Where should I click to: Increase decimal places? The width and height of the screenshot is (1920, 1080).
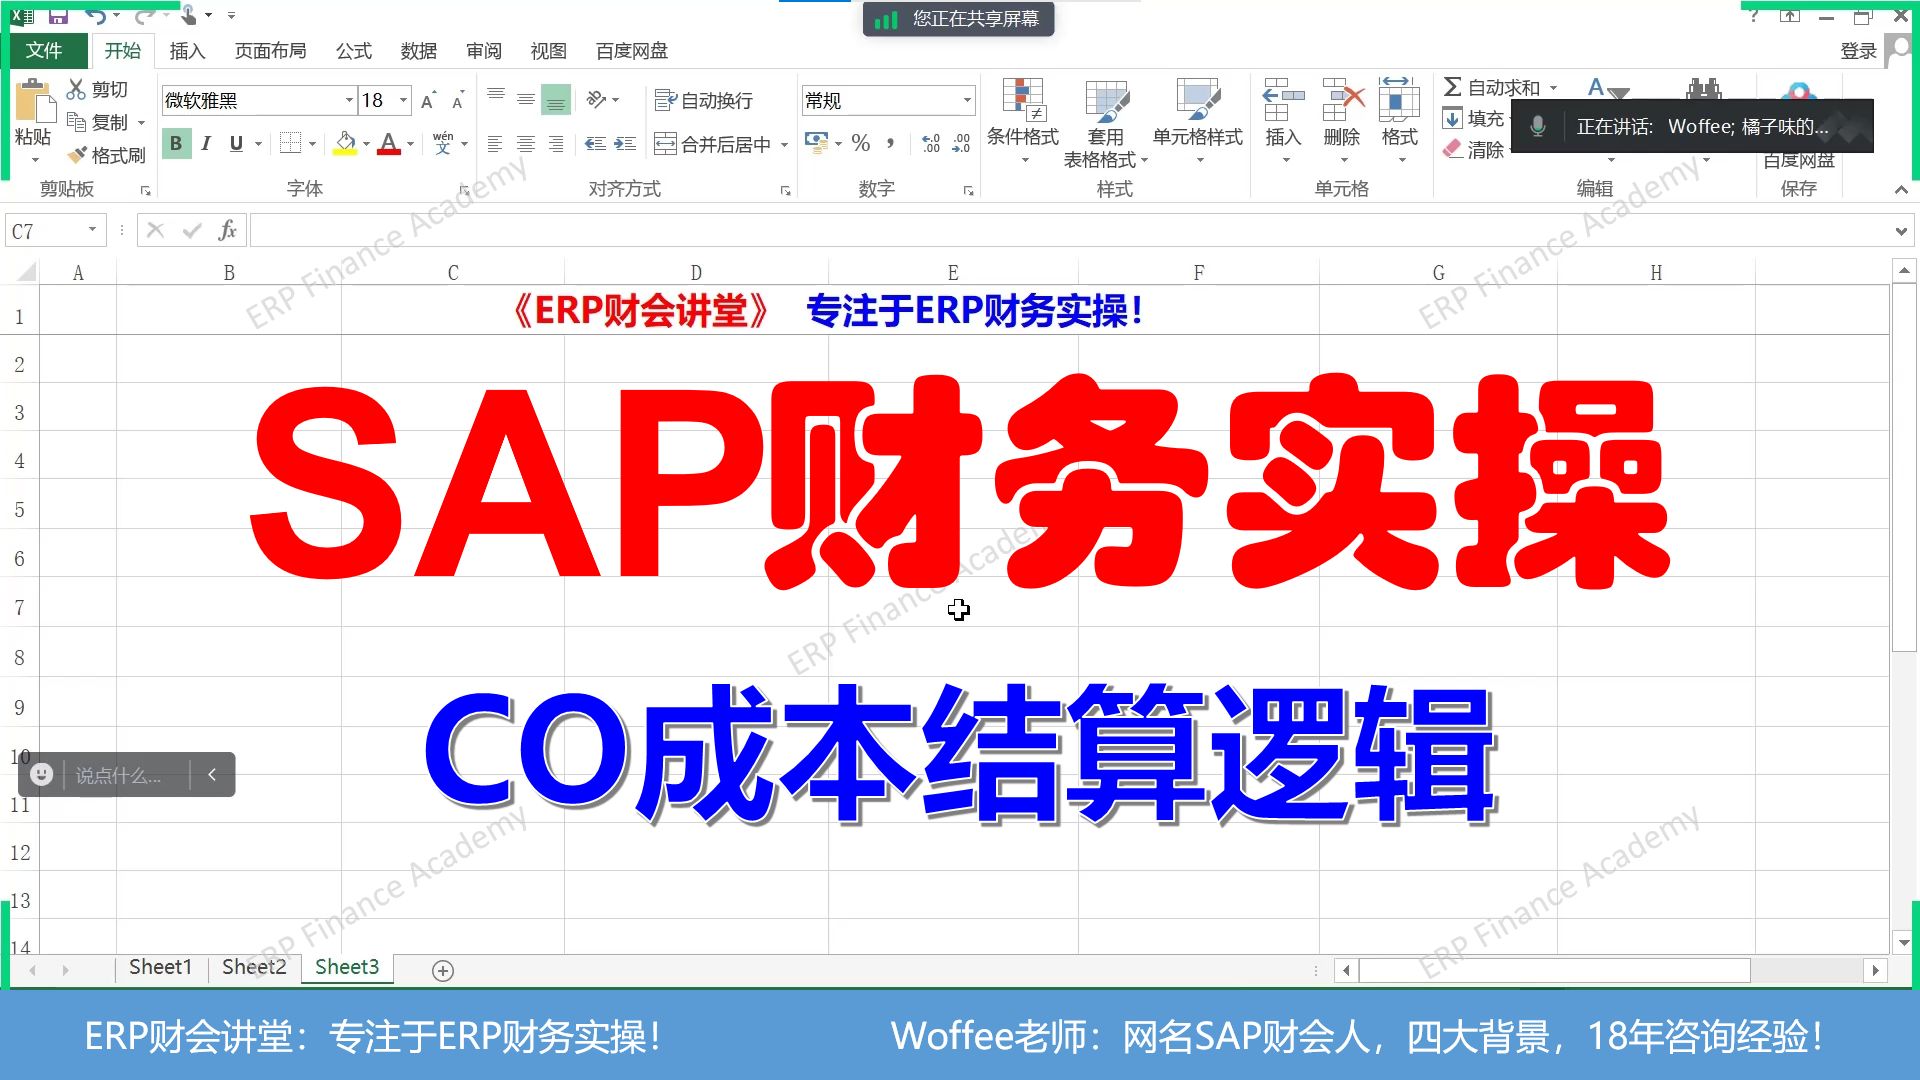[930, 144]
